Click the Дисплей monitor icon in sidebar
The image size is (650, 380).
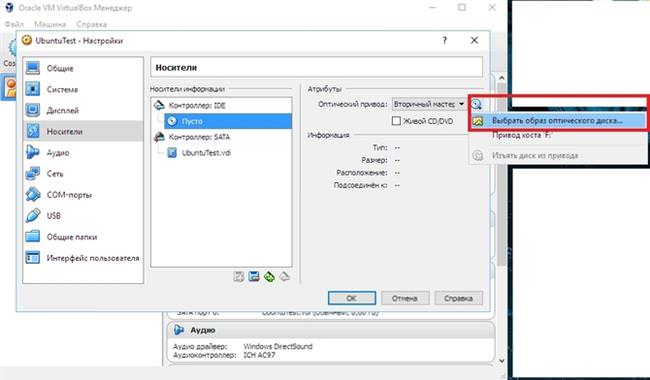point(33,110)
